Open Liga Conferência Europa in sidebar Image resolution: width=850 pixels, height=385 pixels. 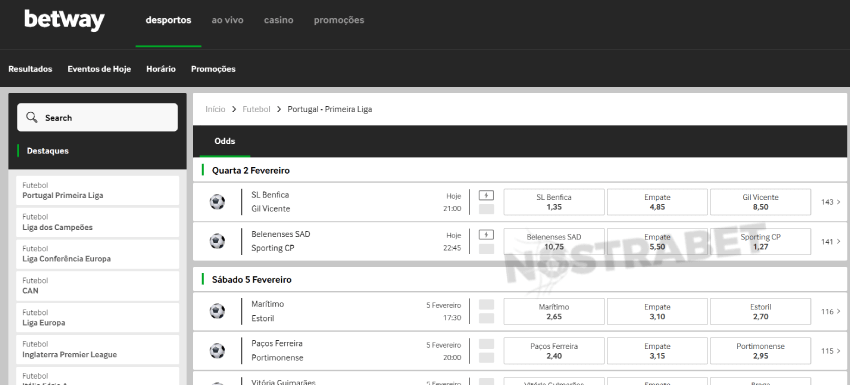point(98,254)
